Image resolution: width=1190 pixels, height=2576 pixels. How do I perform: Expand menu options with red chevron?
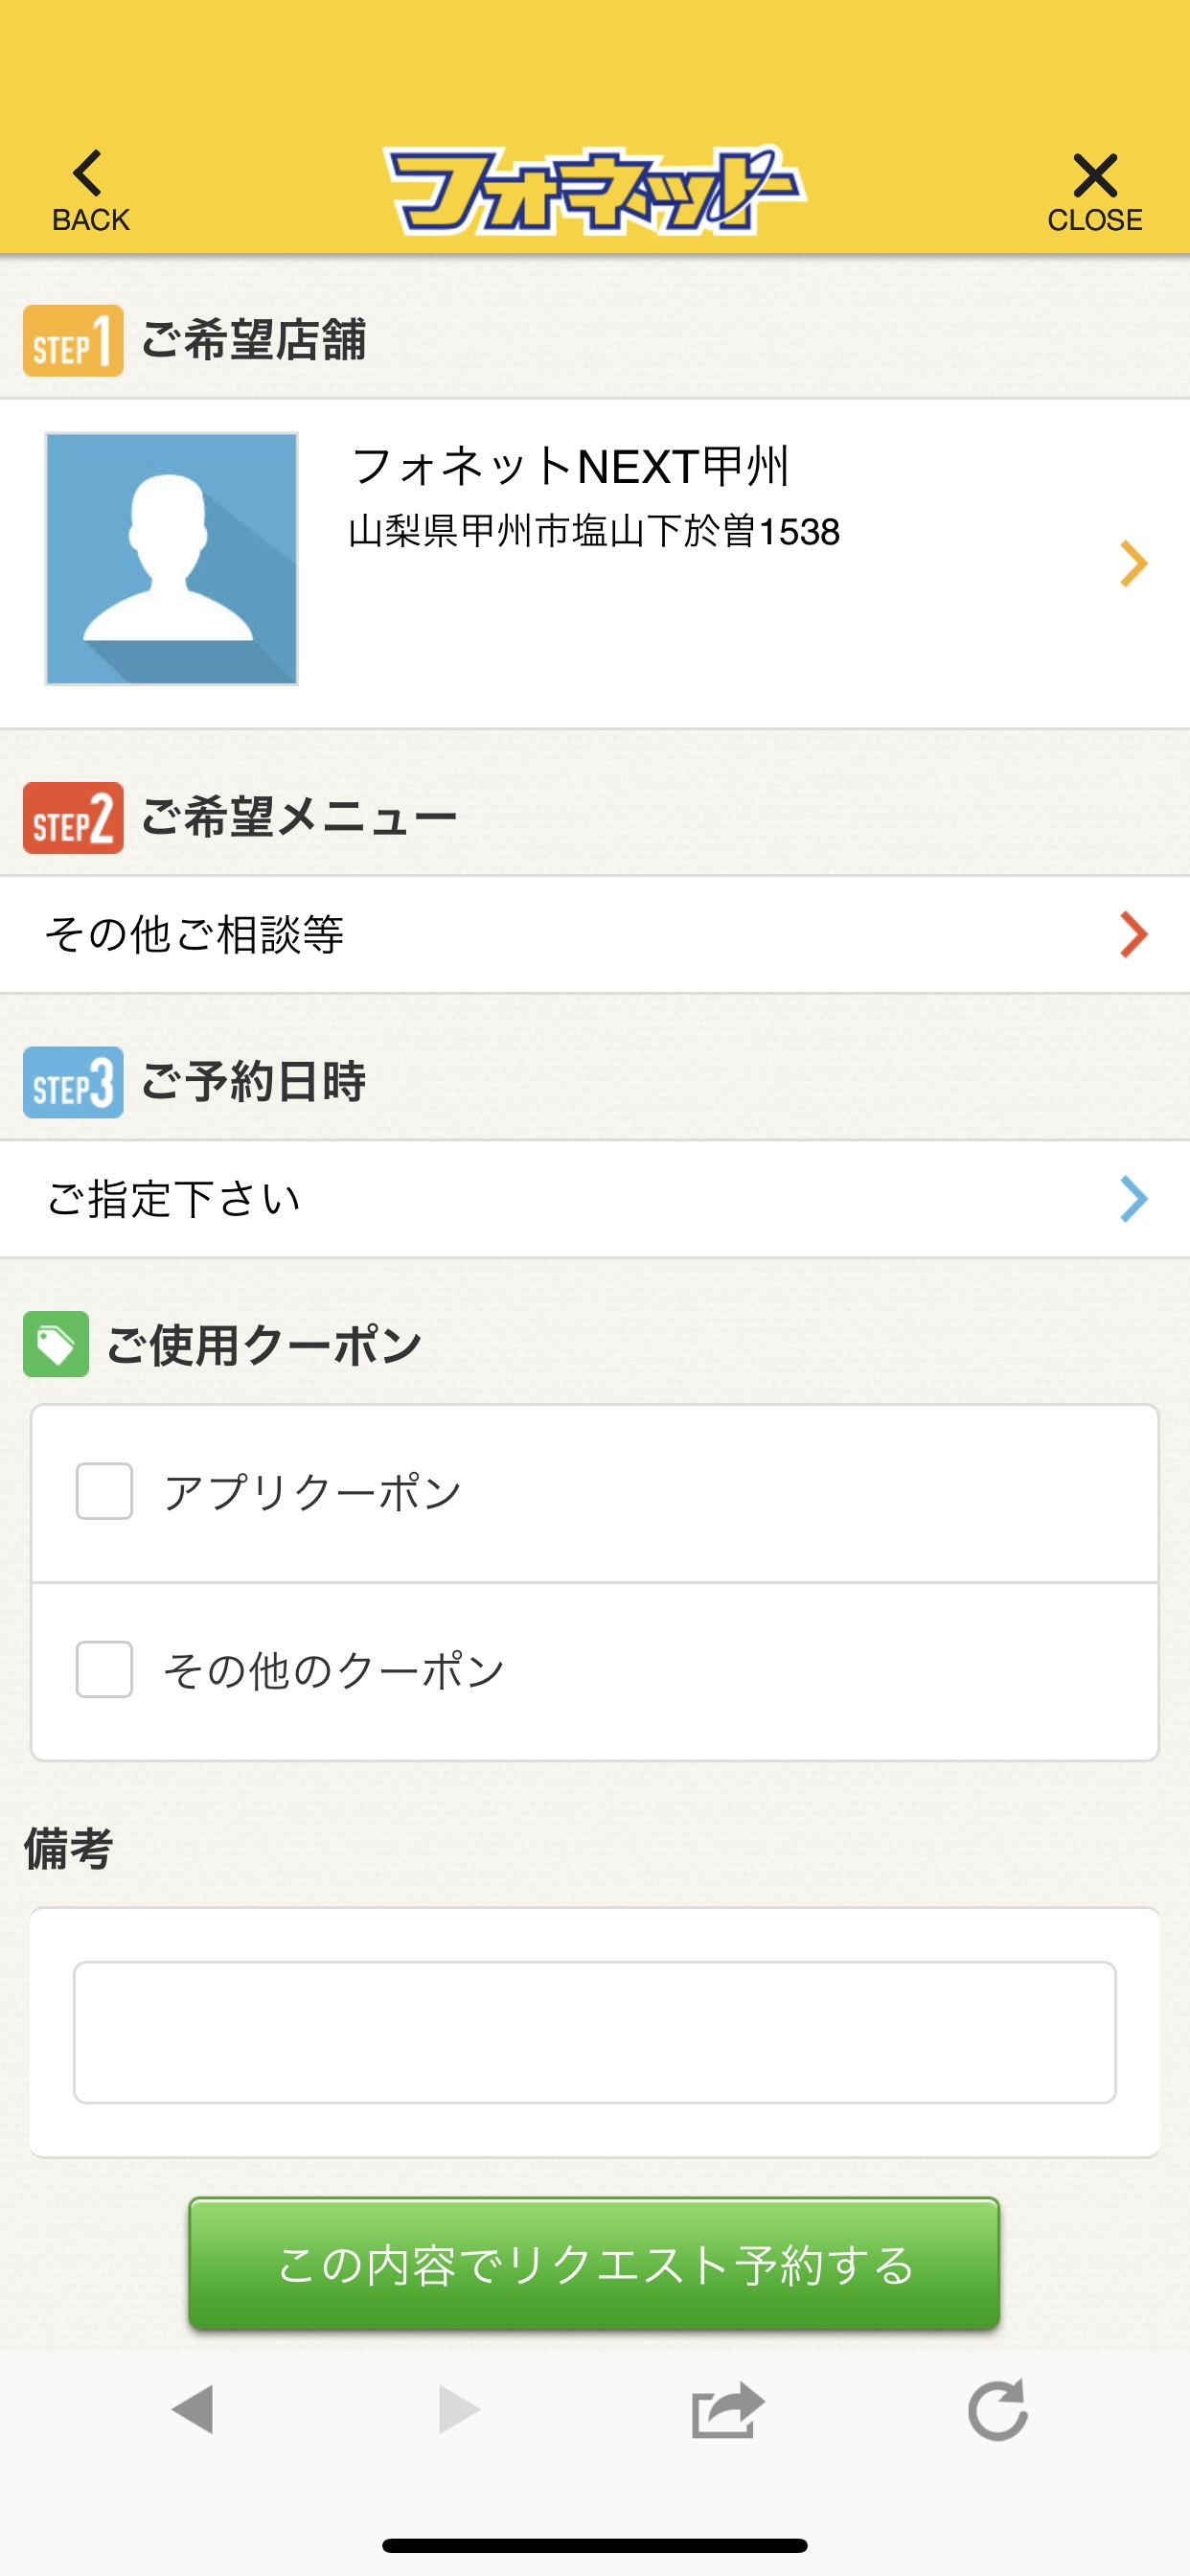[1133, 935]
